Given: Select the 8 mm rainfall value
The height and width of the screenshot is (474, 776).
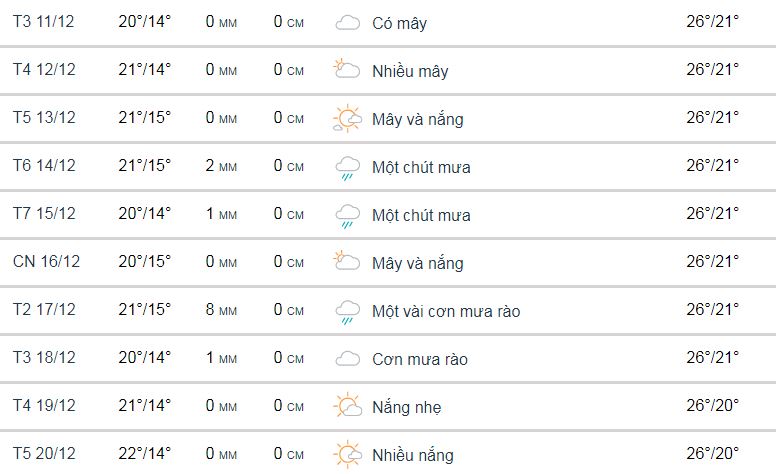Looking at the screenshot, I should 221,310.
